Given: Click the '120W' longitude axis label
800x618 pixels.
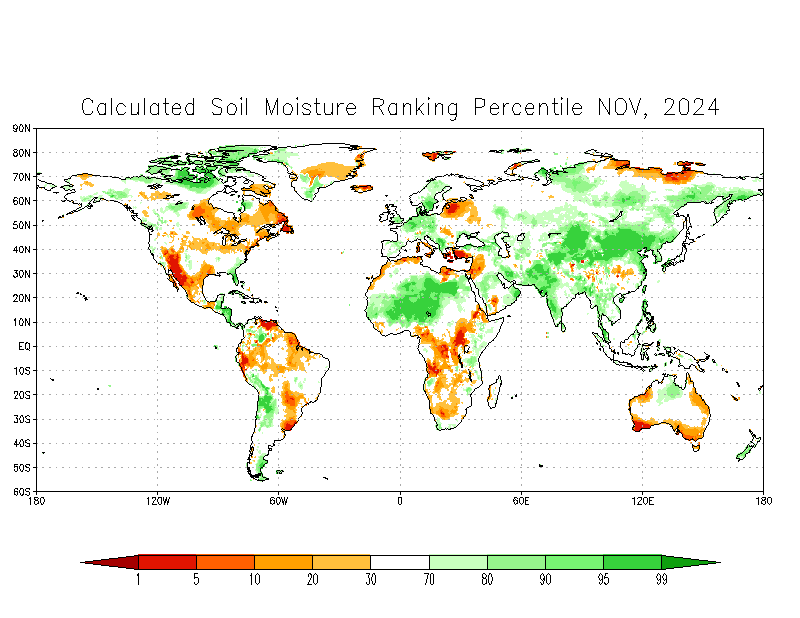Looking at the screenshot, I should click(158, 501).
